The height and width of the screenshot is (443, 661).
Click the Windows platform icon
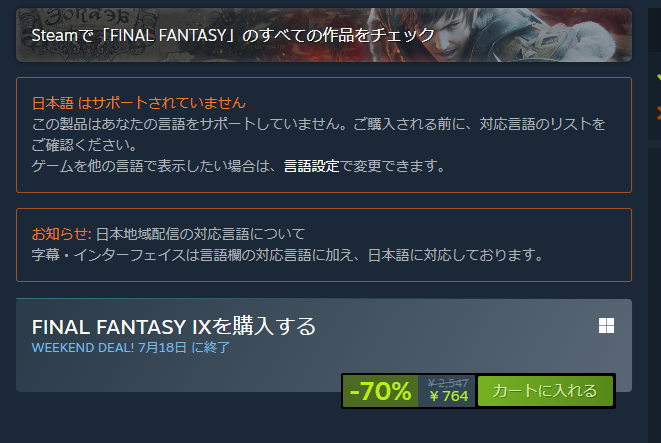(606, 326)
